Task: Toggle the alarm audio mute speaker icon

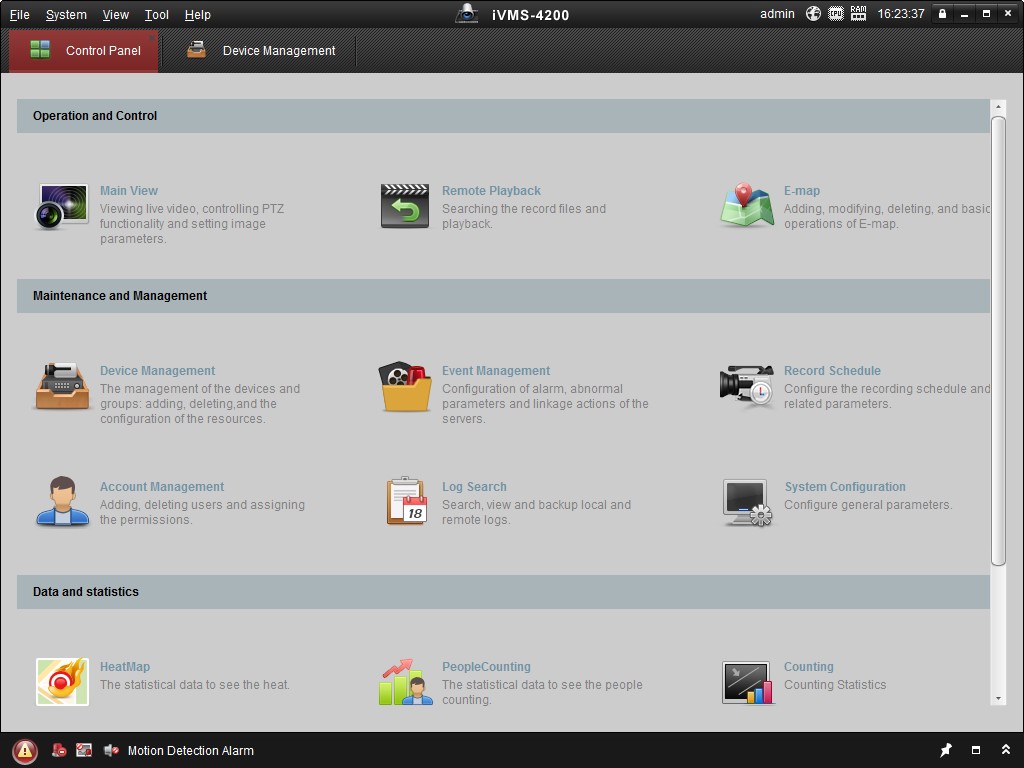Action: tap(112, 750)
